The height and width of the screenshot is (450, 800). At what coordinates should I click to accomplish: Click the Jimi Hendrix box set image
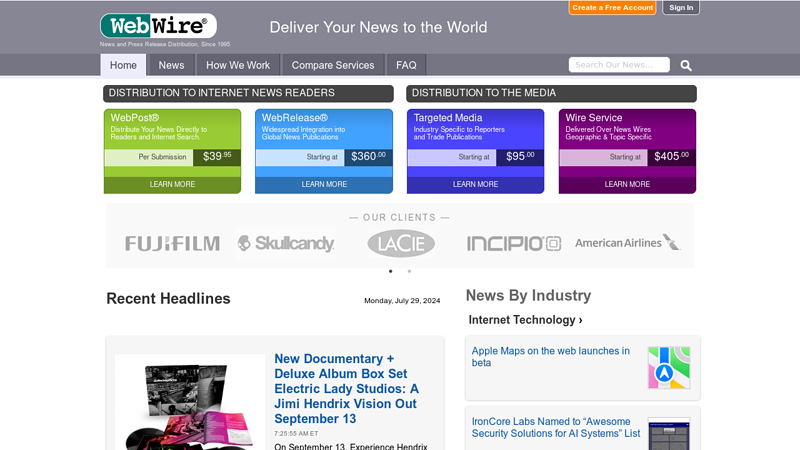[x=190, y=403]
